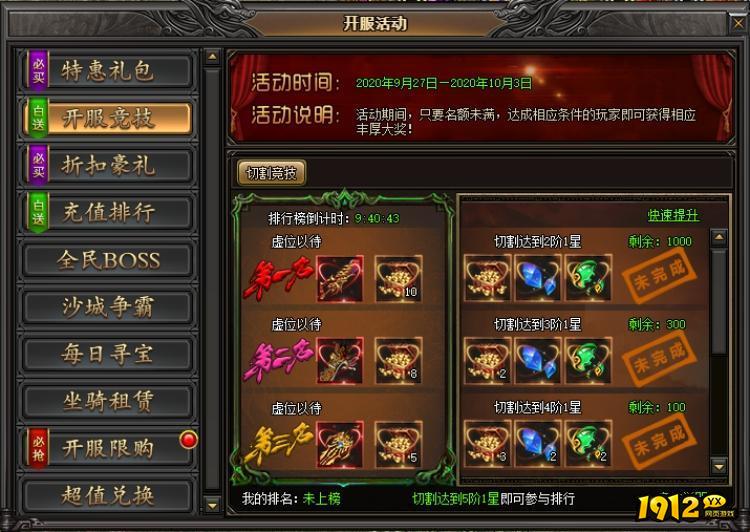Open the 全民BOSS activity button

[x=108, y=260]
